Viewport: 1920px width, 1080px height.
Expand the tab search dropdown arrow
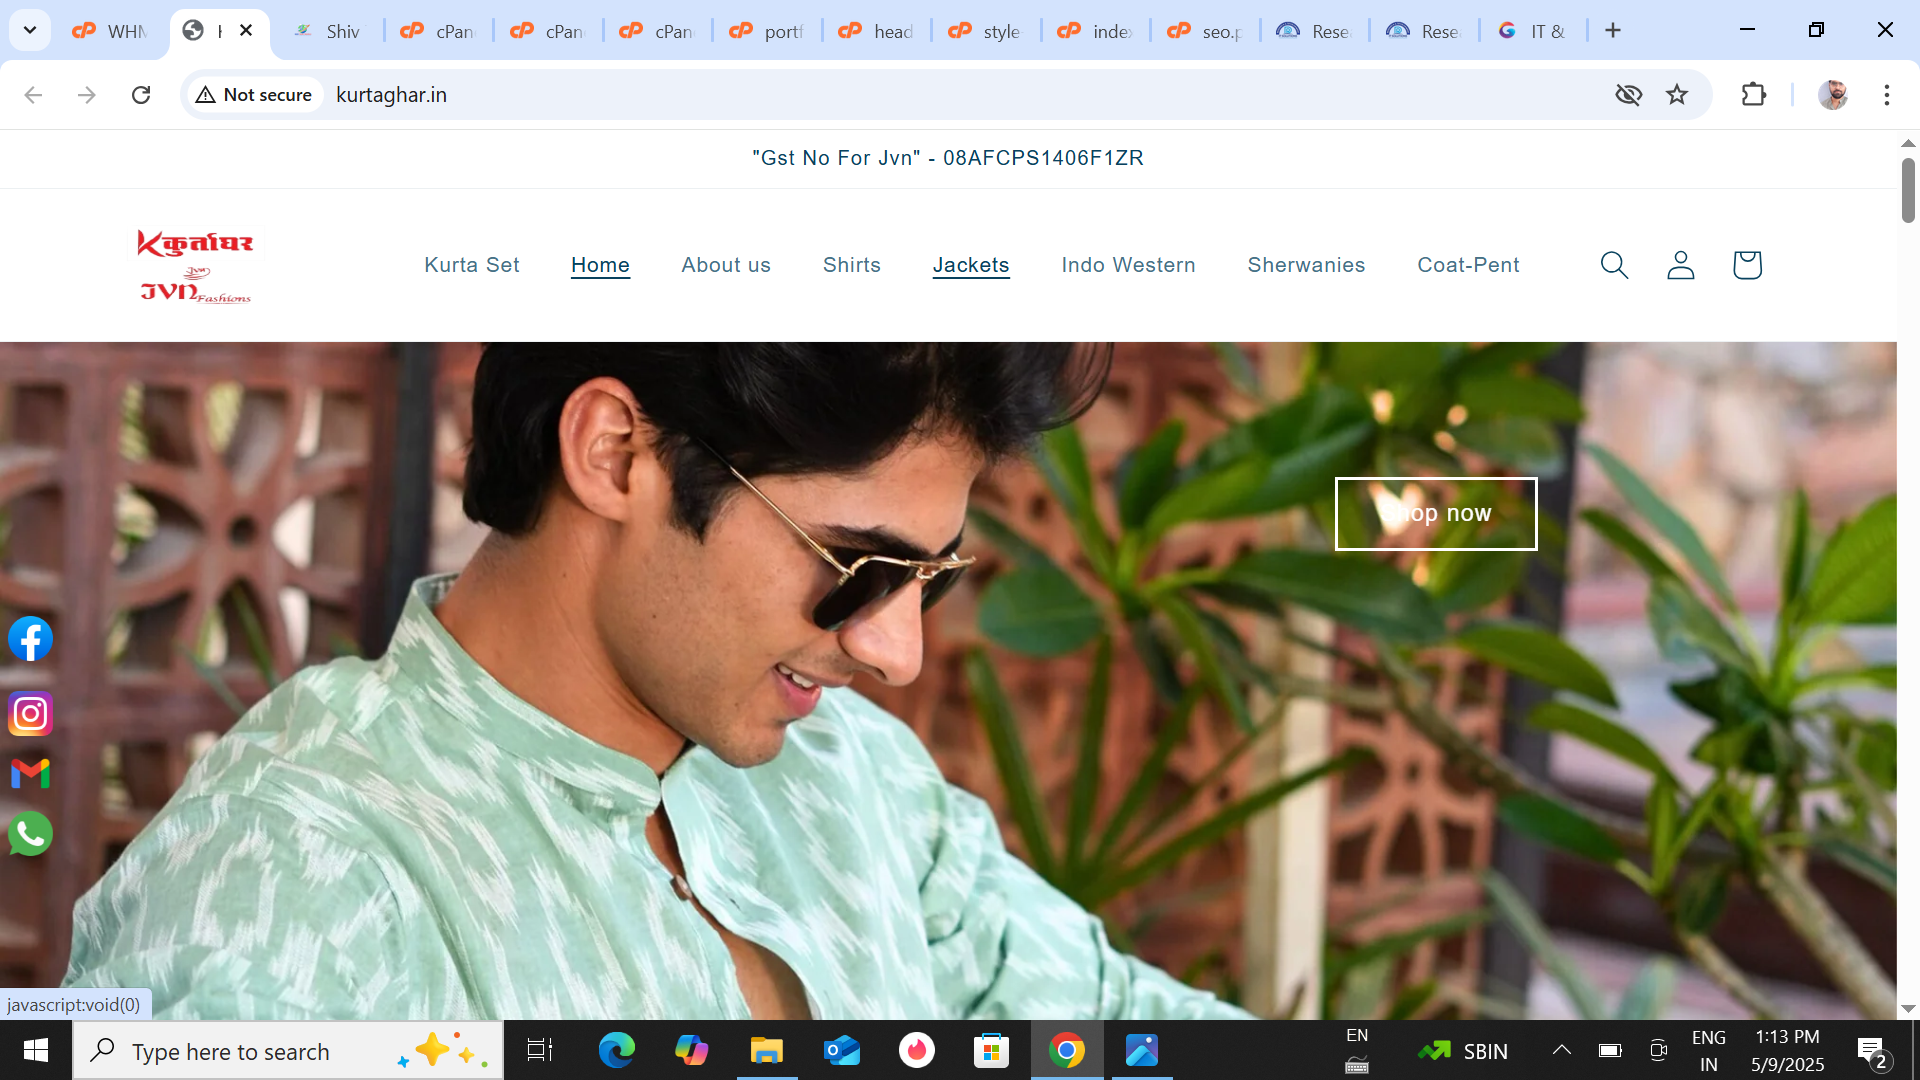[30, 31]
